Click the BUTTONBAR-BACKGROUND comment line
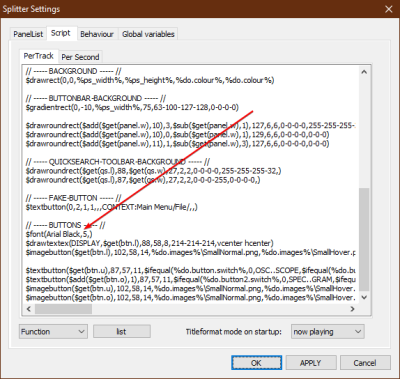Viewport: 400px width, 379px height. (96, 98)
